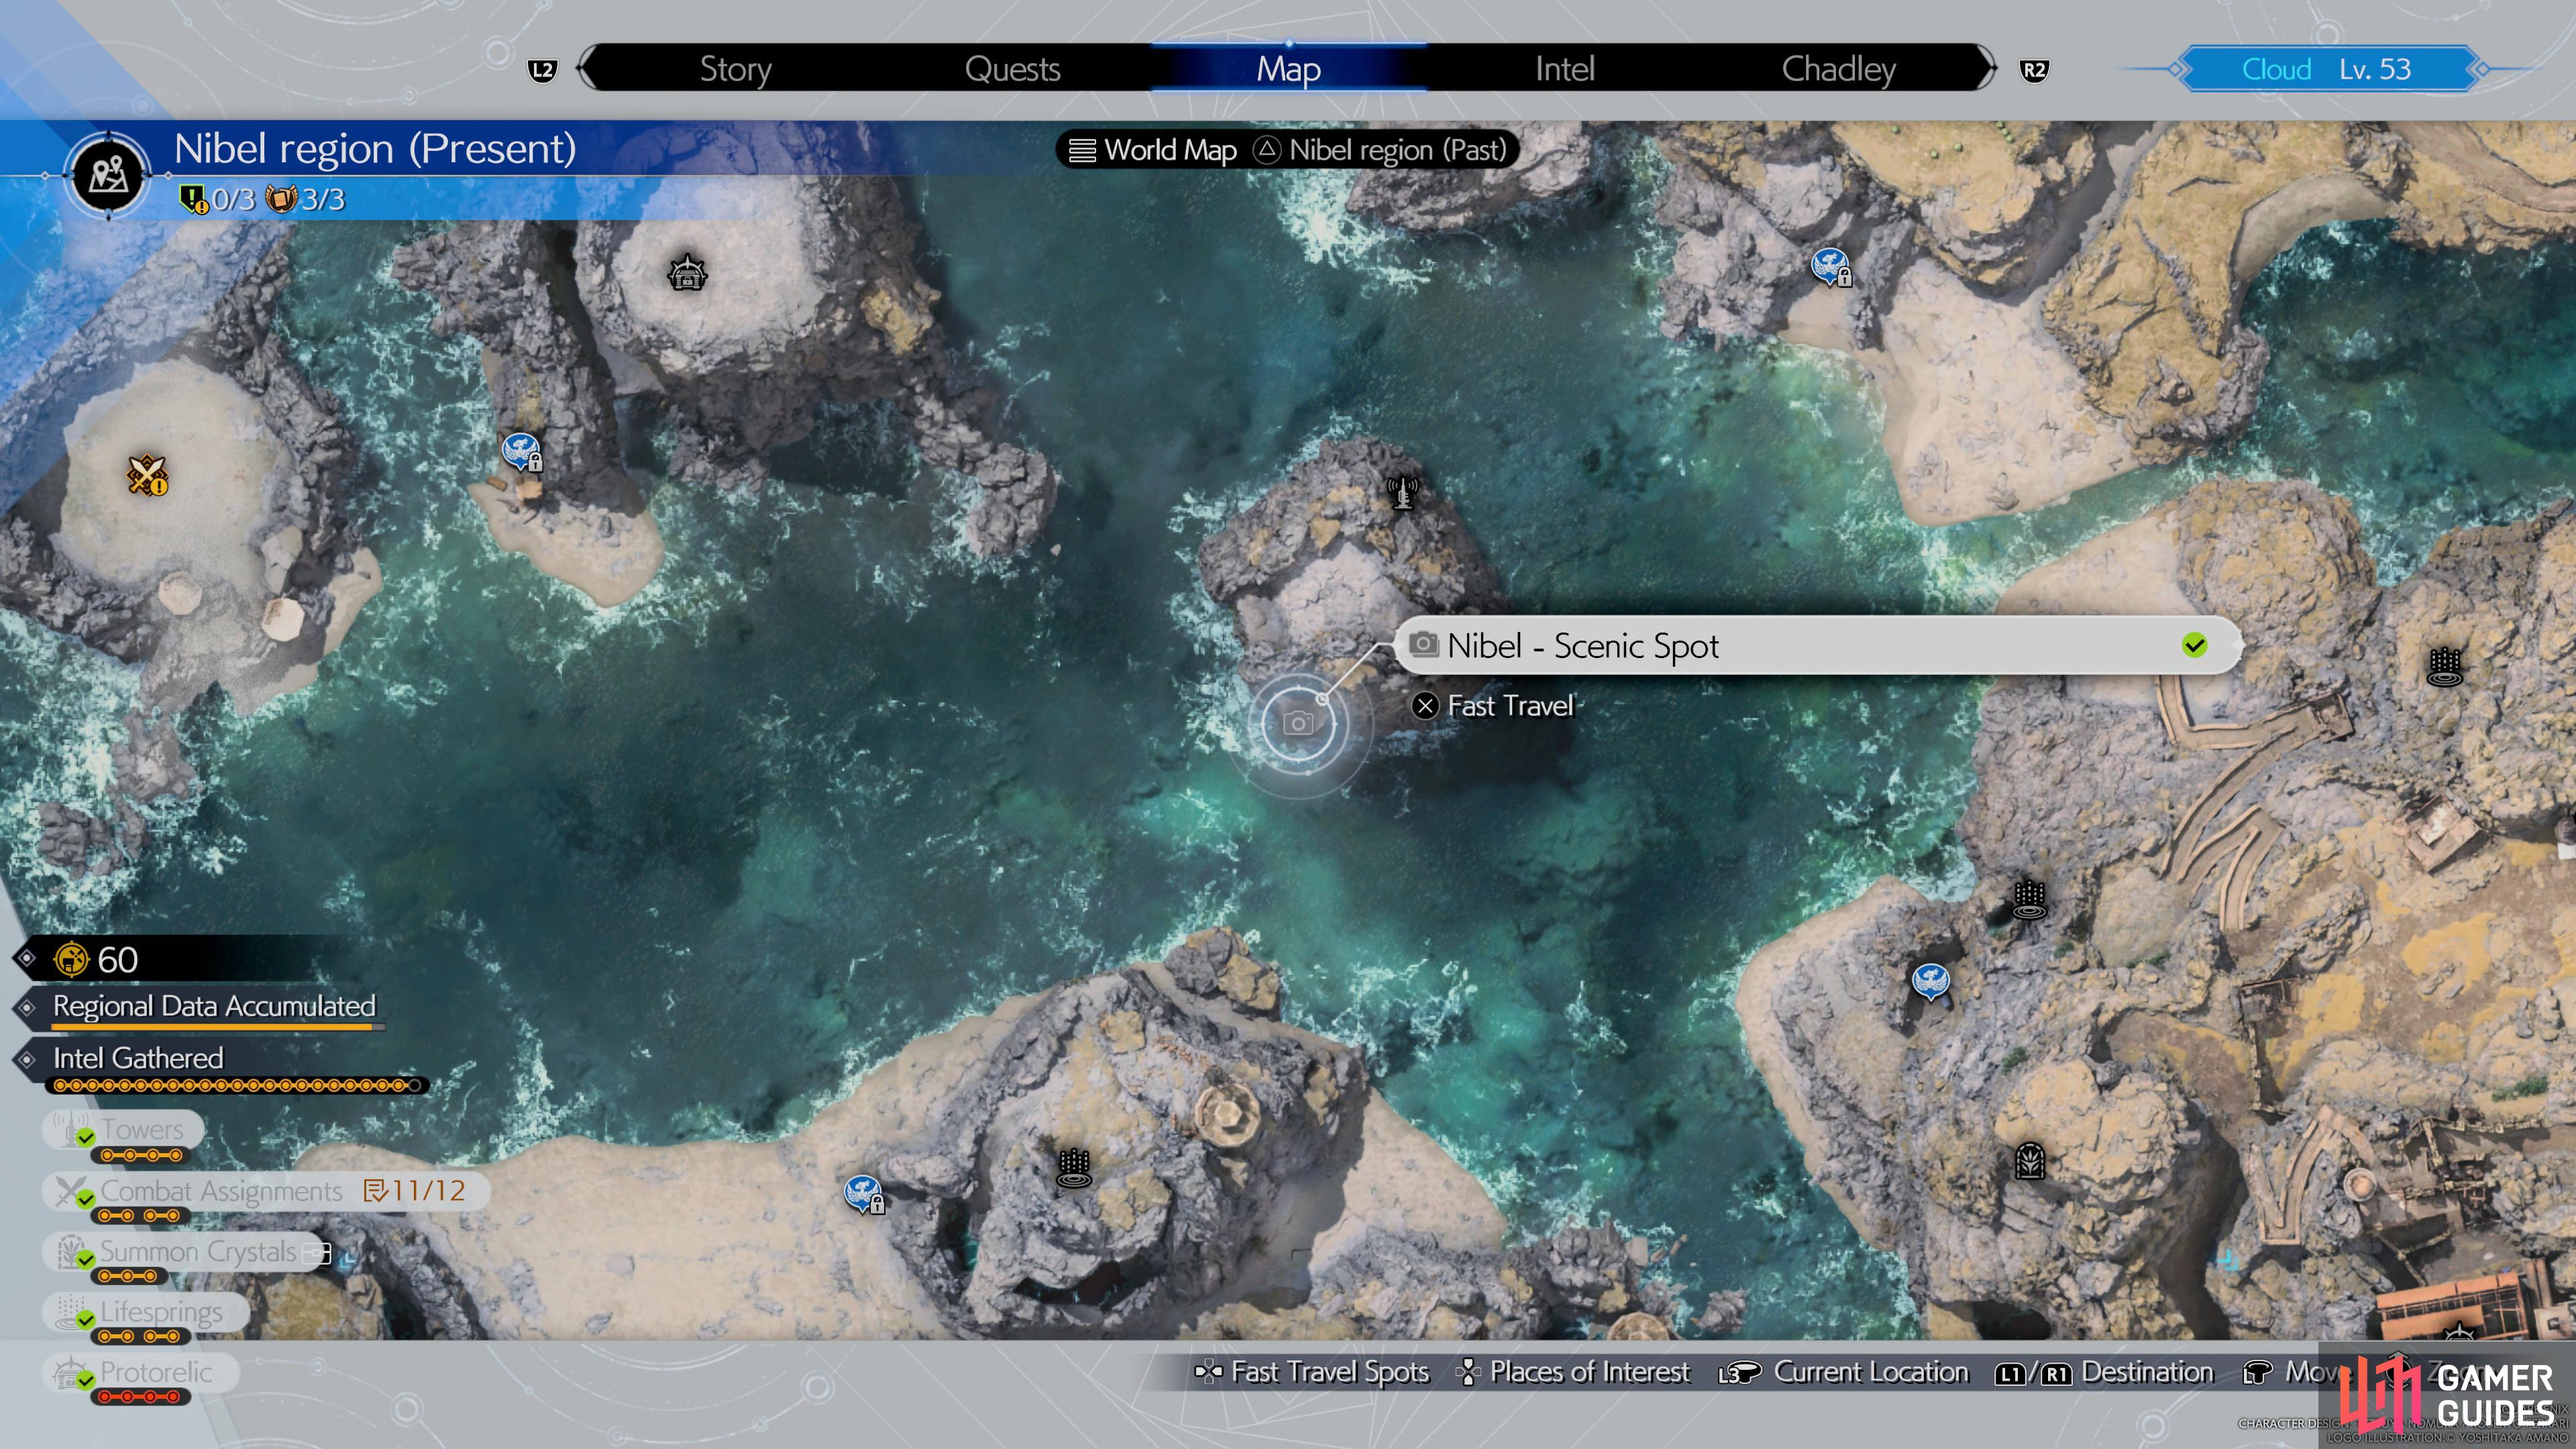Toggle the Summon Crystals intel filter
Image resolution: width=2576 pixels, height=1449 pixels.
point(187,1252)
